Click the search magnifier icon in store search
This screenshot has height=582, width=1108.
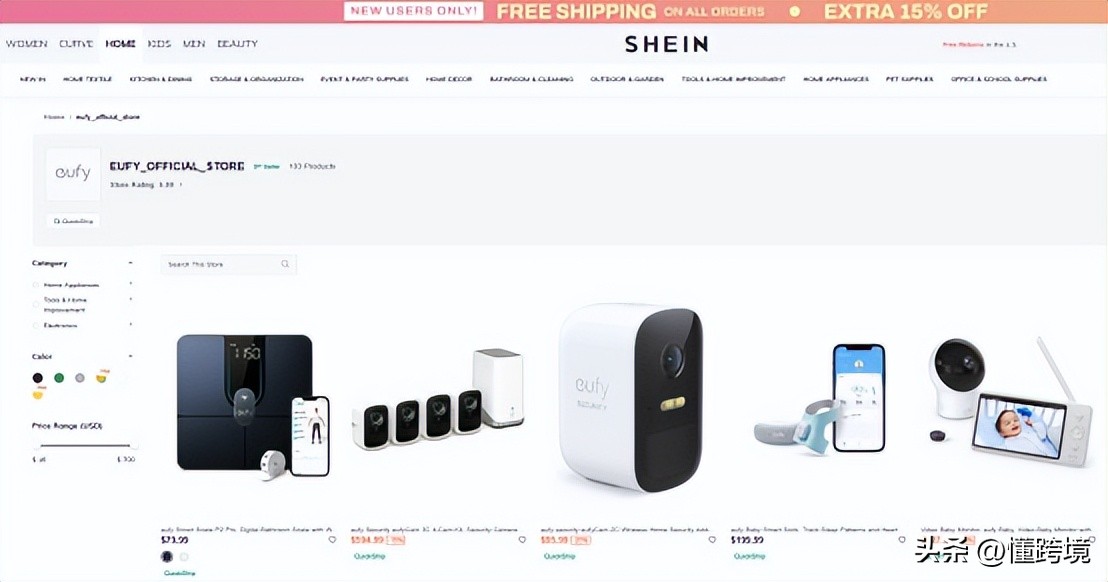pos(285,264)
